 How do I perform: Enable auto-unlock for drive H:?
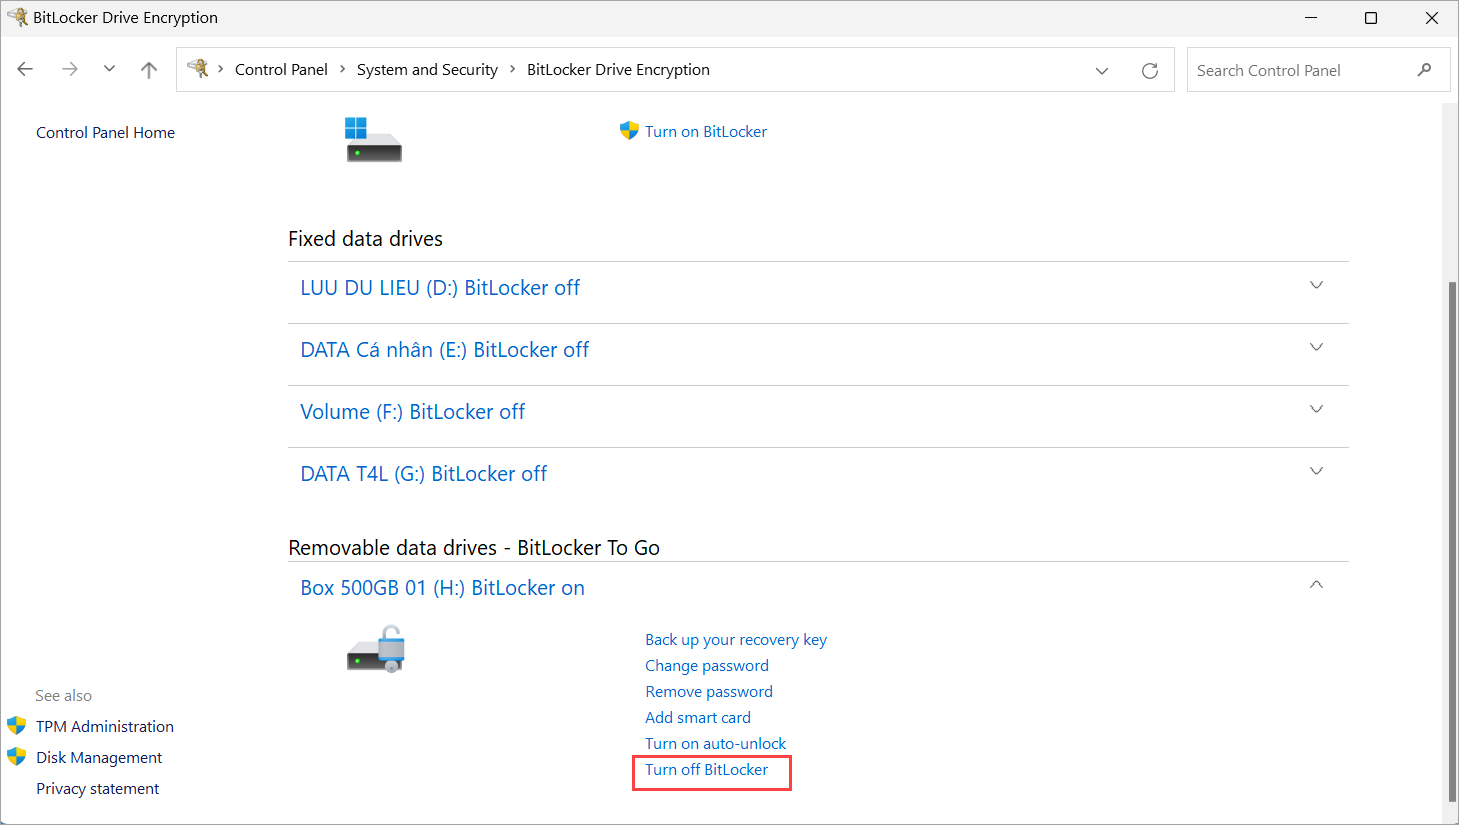click(715, 743)
